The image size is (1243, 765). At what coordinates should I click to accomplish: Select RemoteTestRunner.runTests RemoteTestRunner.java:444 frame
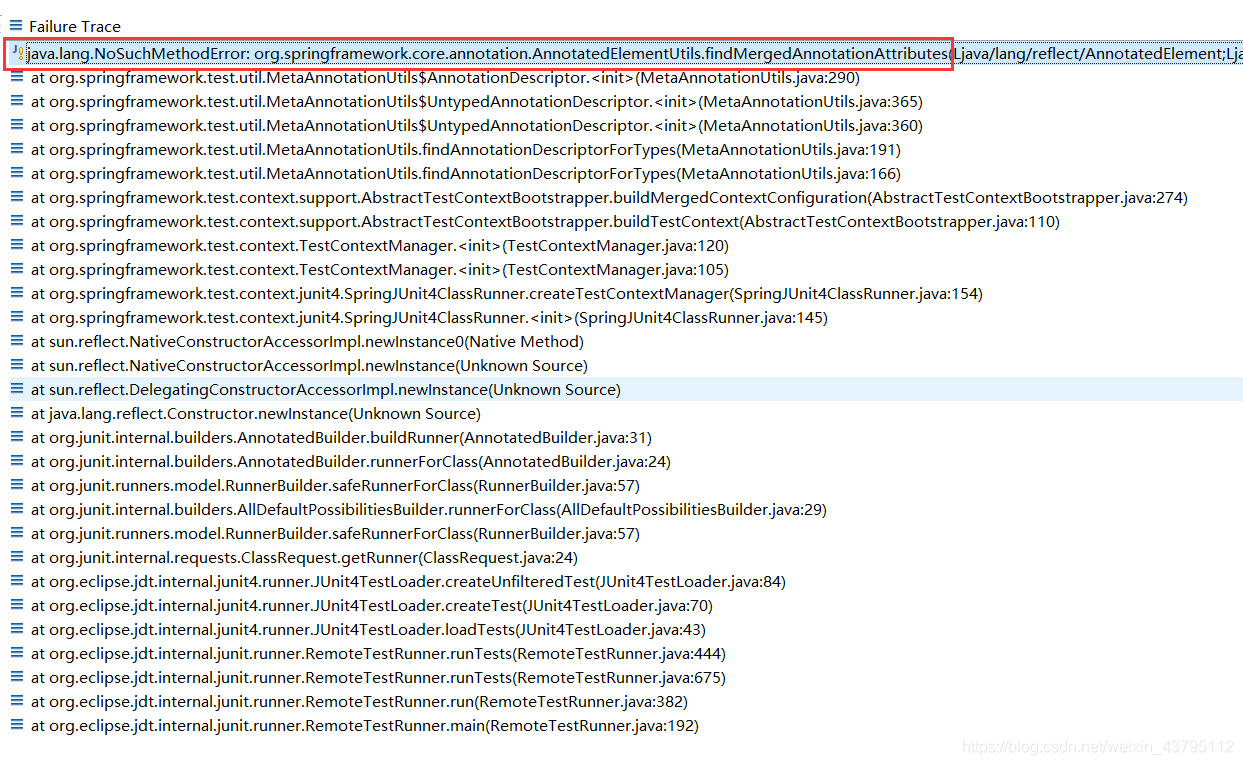coord(378,653)
